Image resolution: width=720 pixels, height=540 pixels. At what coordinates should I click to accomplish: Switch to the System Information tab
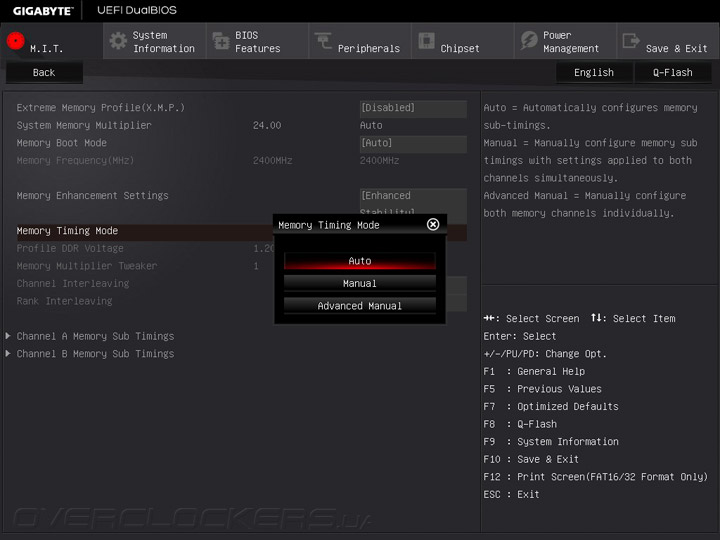(x=154, y=41)
